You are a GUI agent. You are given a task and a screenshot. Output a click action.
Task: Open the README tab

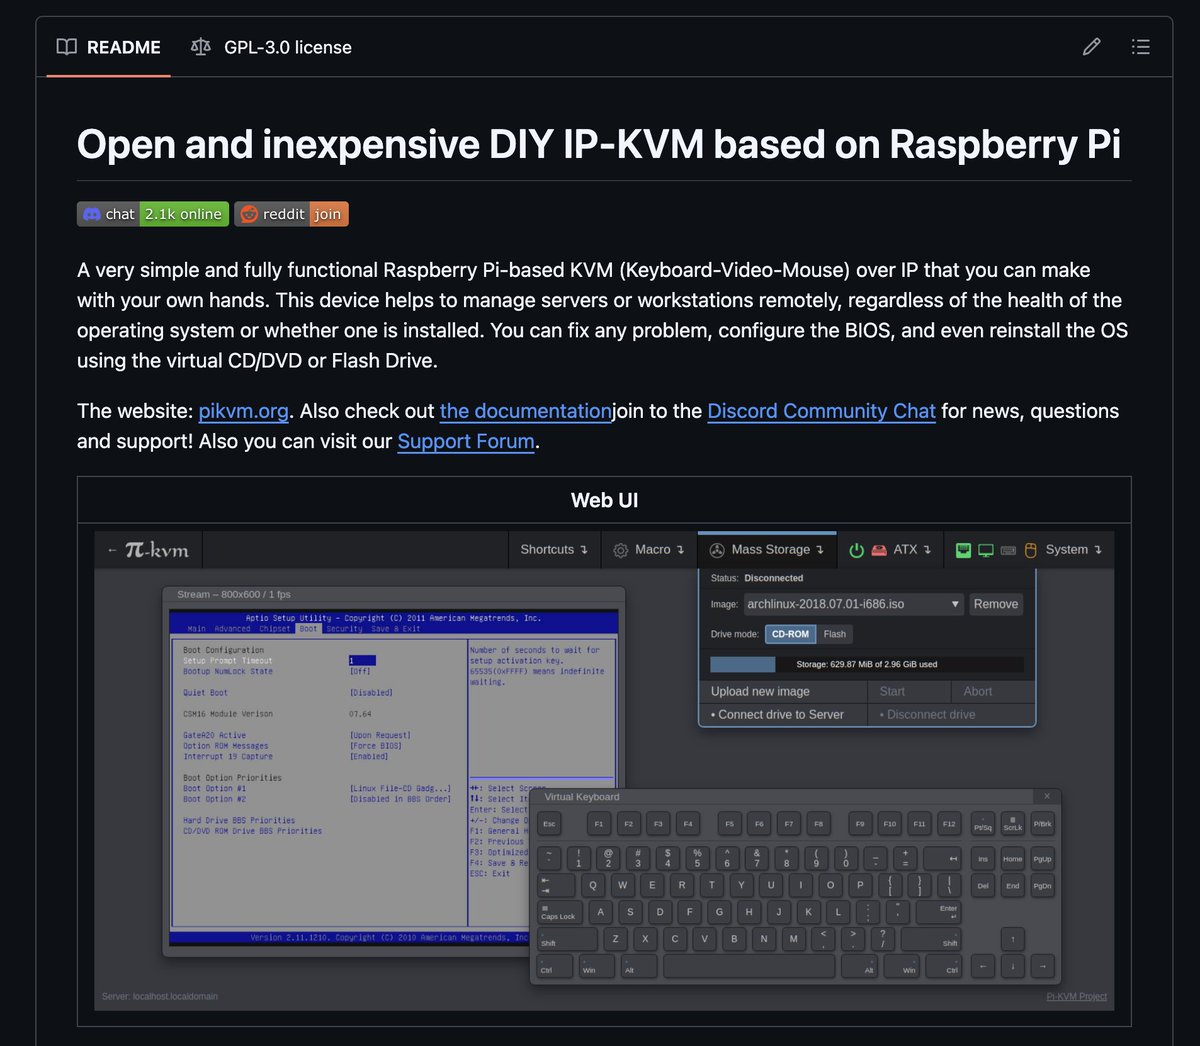(x=109, y=47)
